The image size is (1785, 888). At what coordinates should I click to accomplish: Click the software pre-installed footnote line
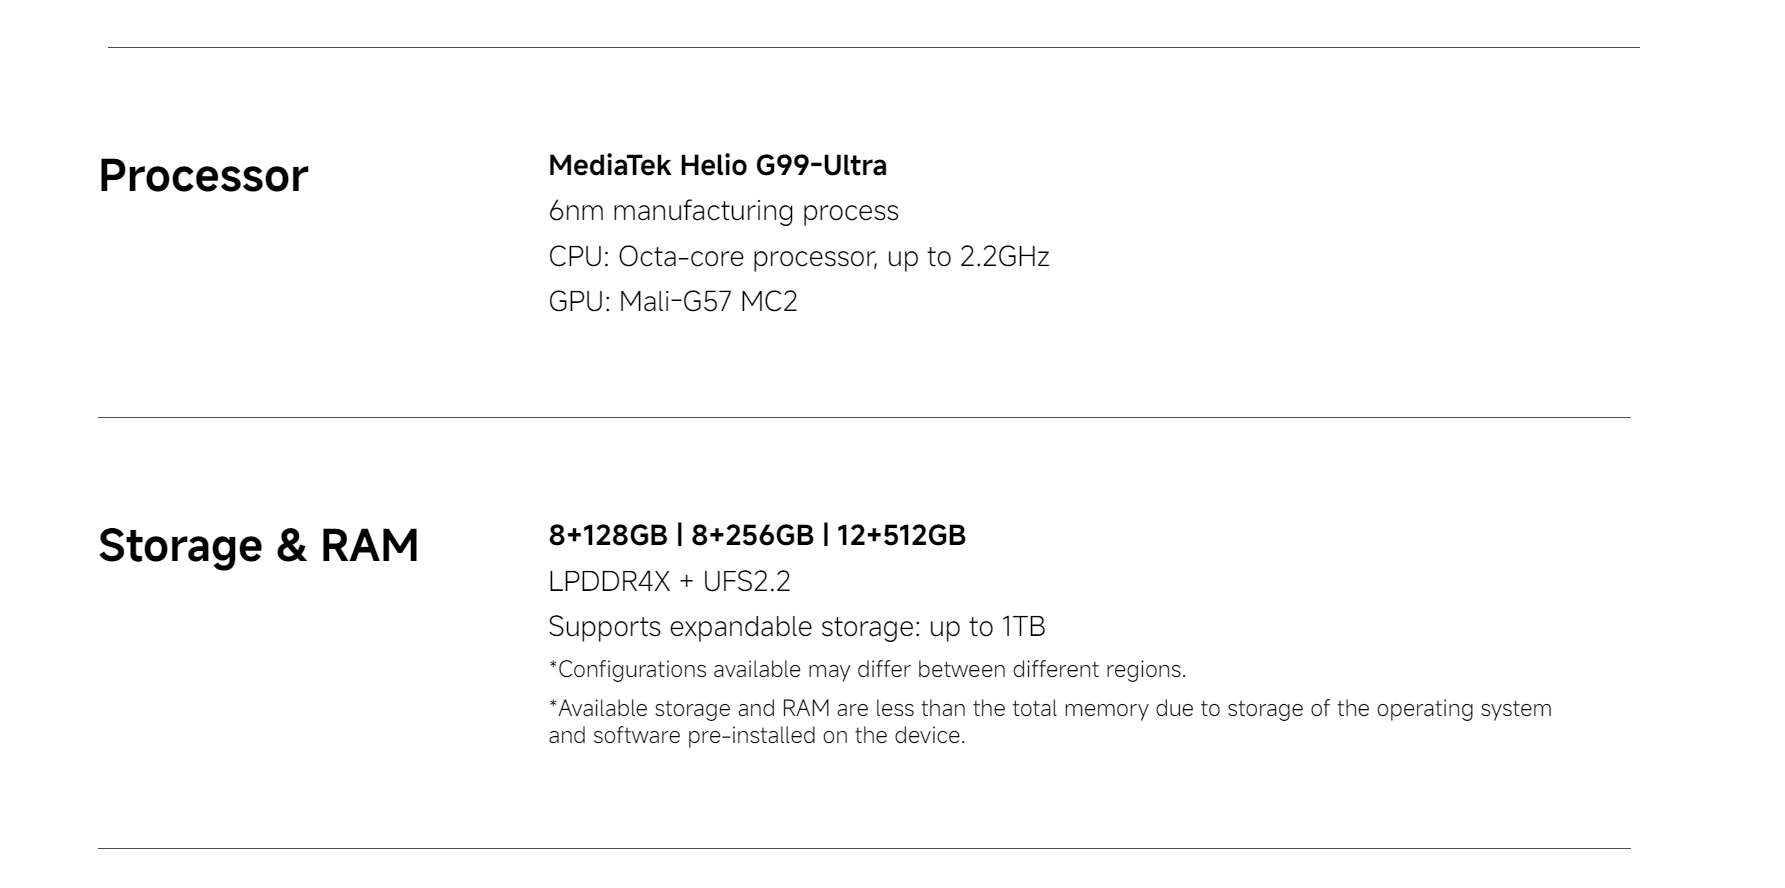756,736
